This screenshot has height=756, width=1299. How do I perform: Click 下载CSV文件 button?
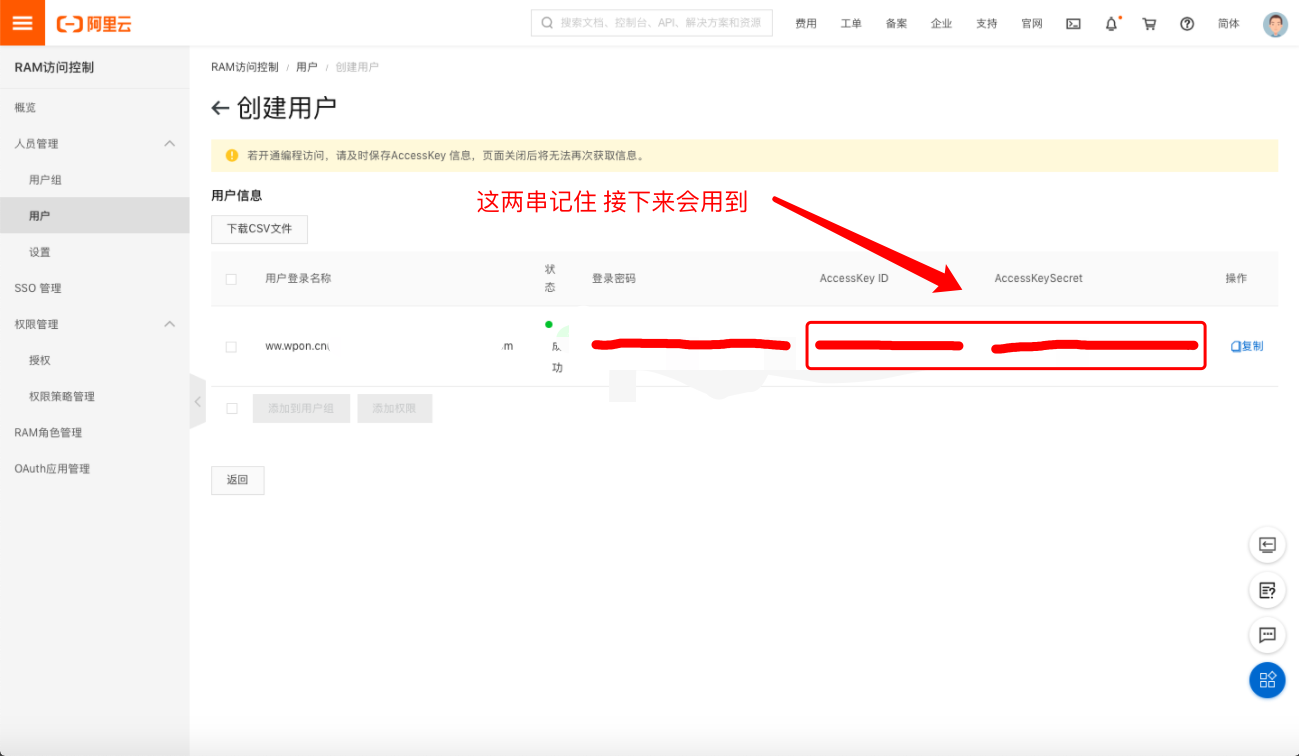tap(259, 229)
